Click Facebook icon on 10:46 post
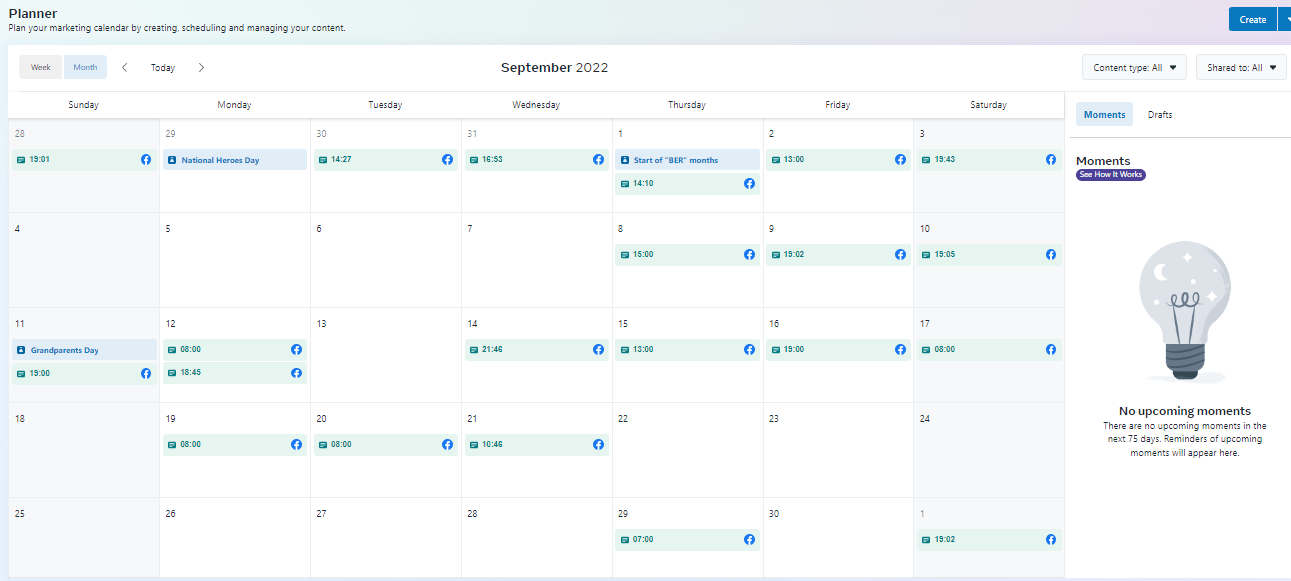This screenshot has width=1291, height=581. tap(599, 444)
